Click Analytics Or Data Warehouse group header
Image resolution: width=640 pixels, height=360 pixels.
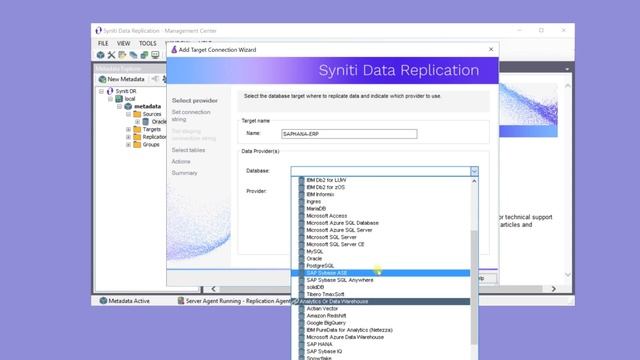tap(380, 302)
